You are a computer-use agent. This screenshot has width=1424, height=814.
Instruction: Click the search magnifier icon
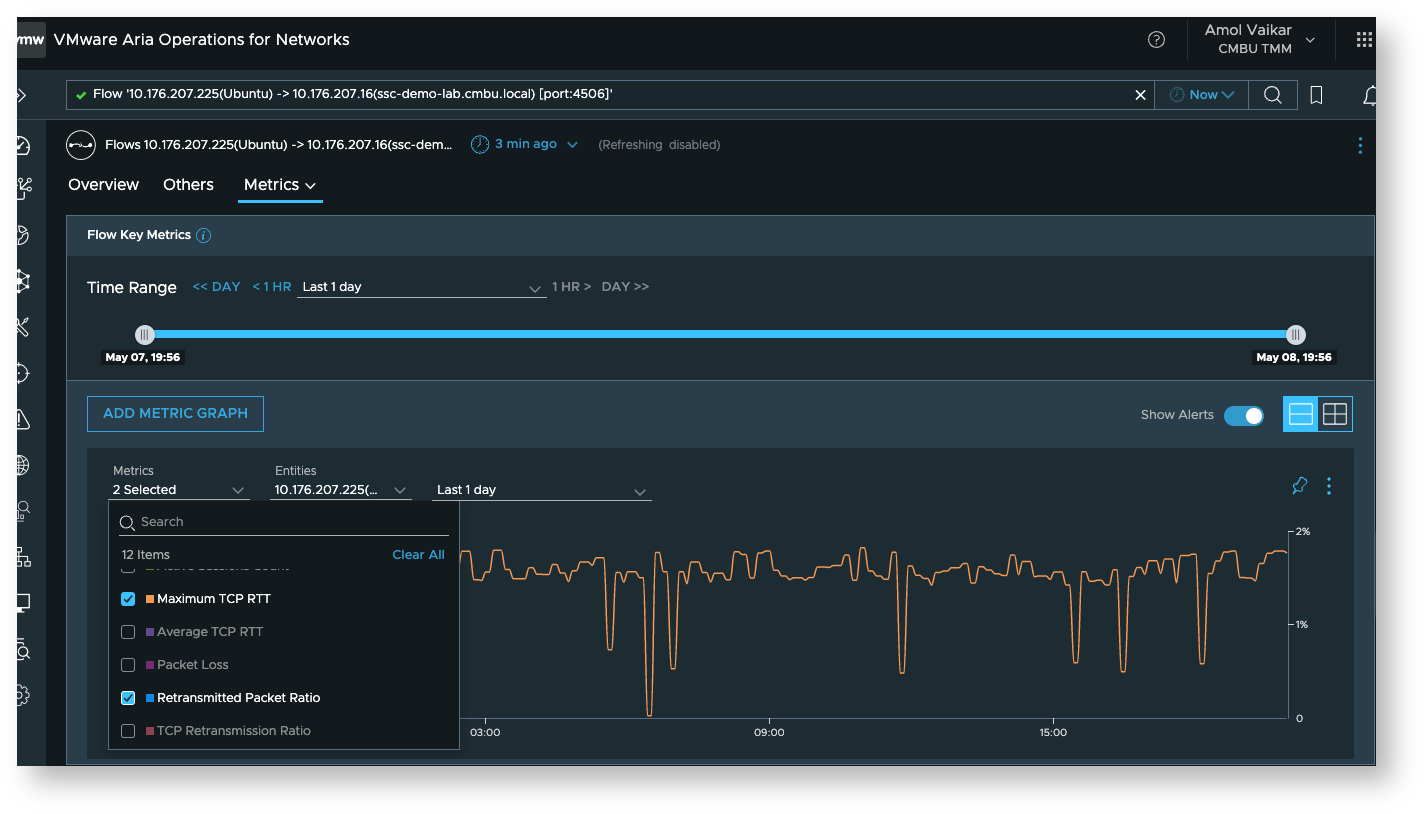click(x=1272, y=95)
